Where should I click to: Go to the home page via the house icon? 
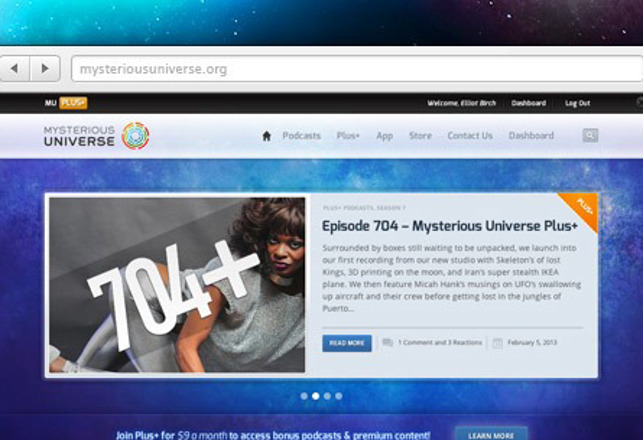[x=267, y=136]
